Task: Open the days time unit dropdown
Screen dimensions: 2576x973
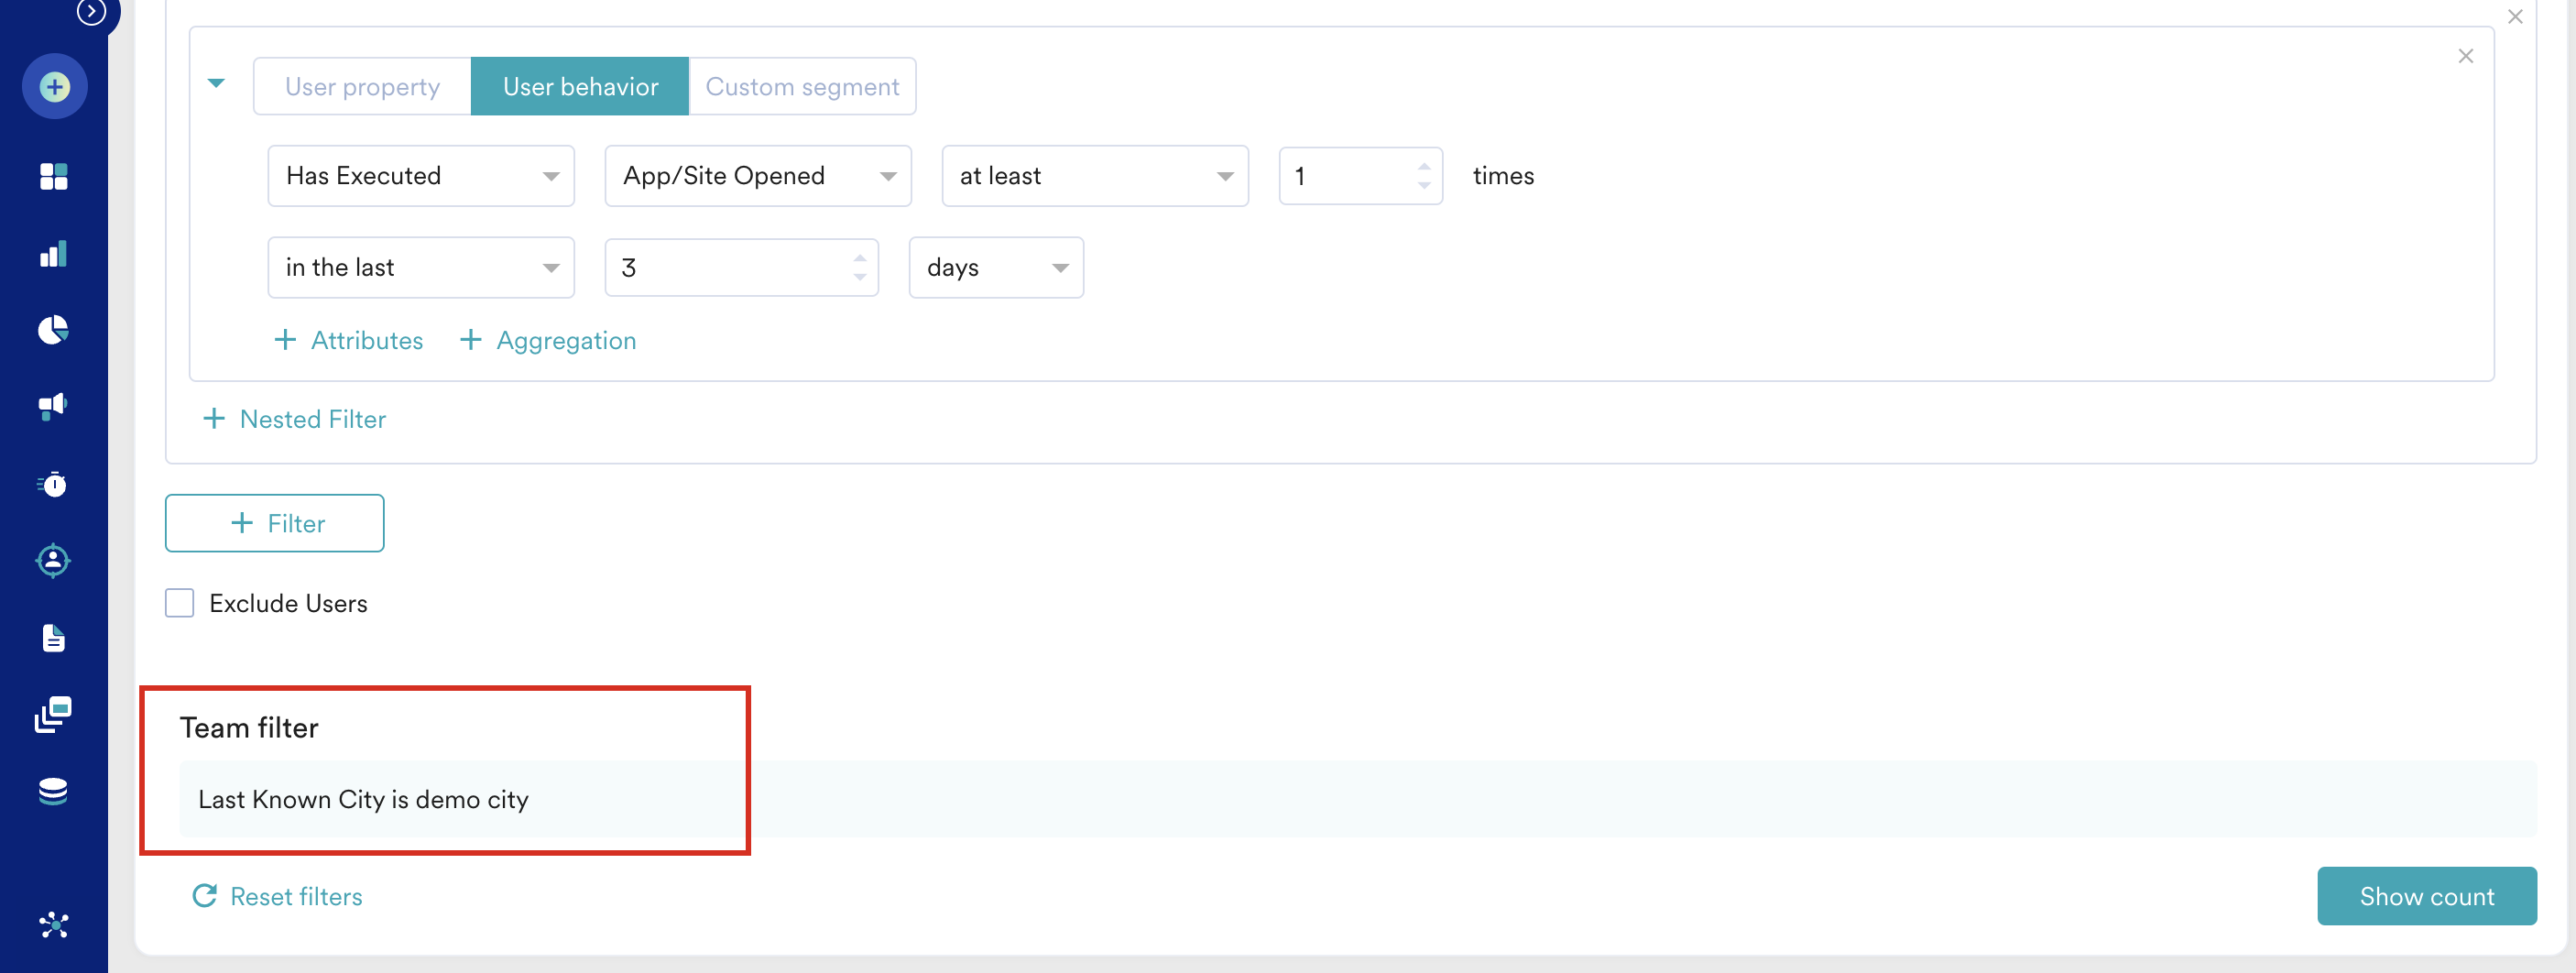Action: click(995, 268)
